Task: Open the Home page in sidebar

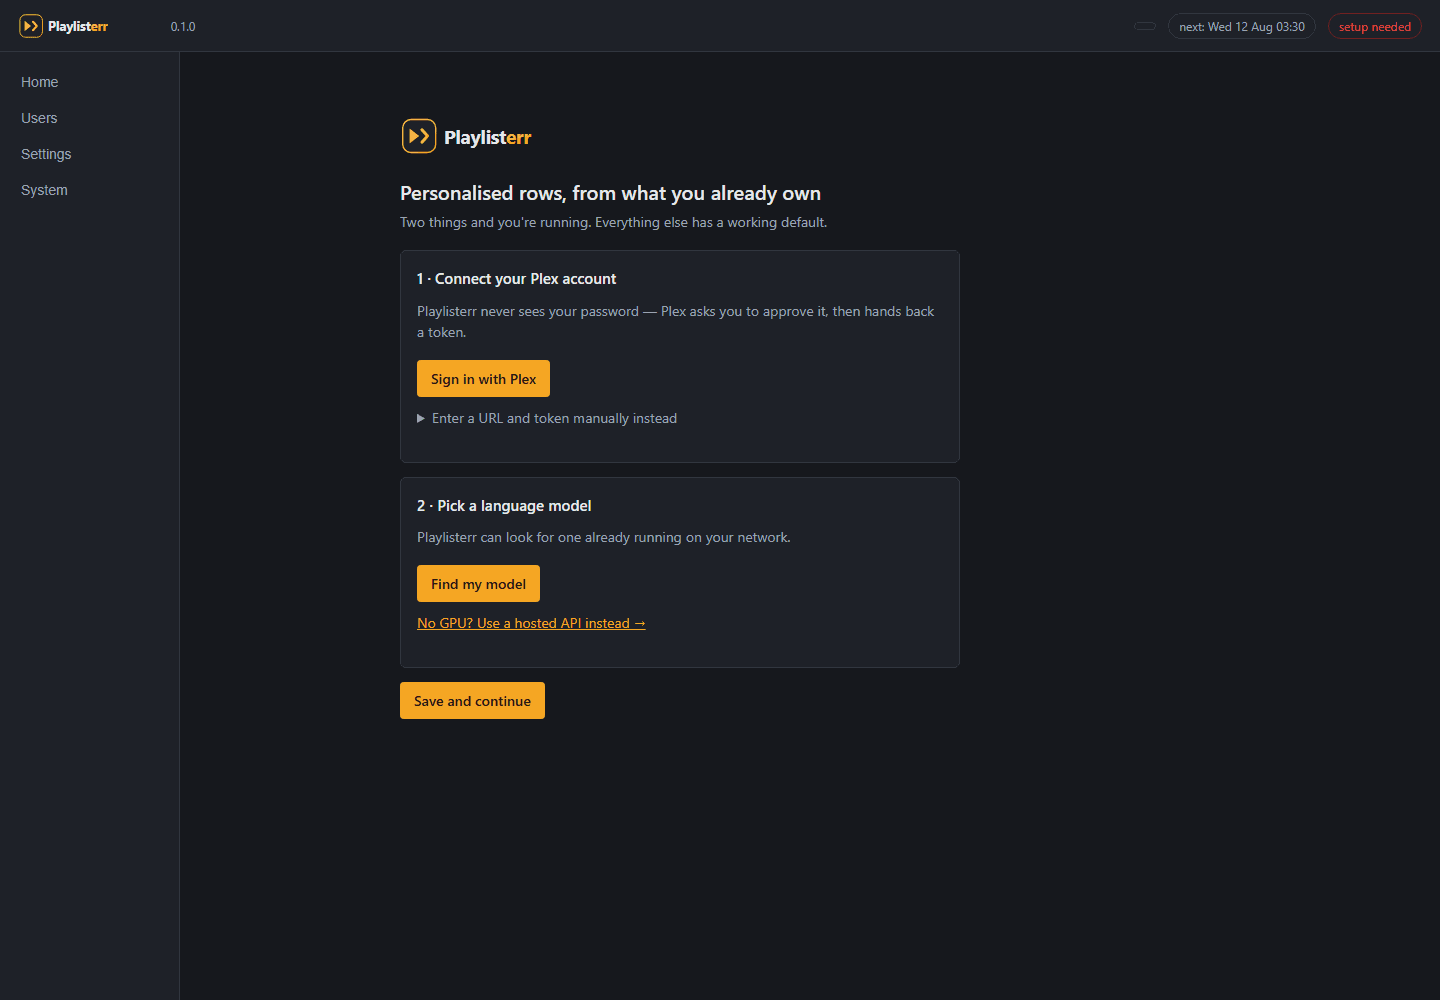Action: pyautogui.click(x=40, y=82)
